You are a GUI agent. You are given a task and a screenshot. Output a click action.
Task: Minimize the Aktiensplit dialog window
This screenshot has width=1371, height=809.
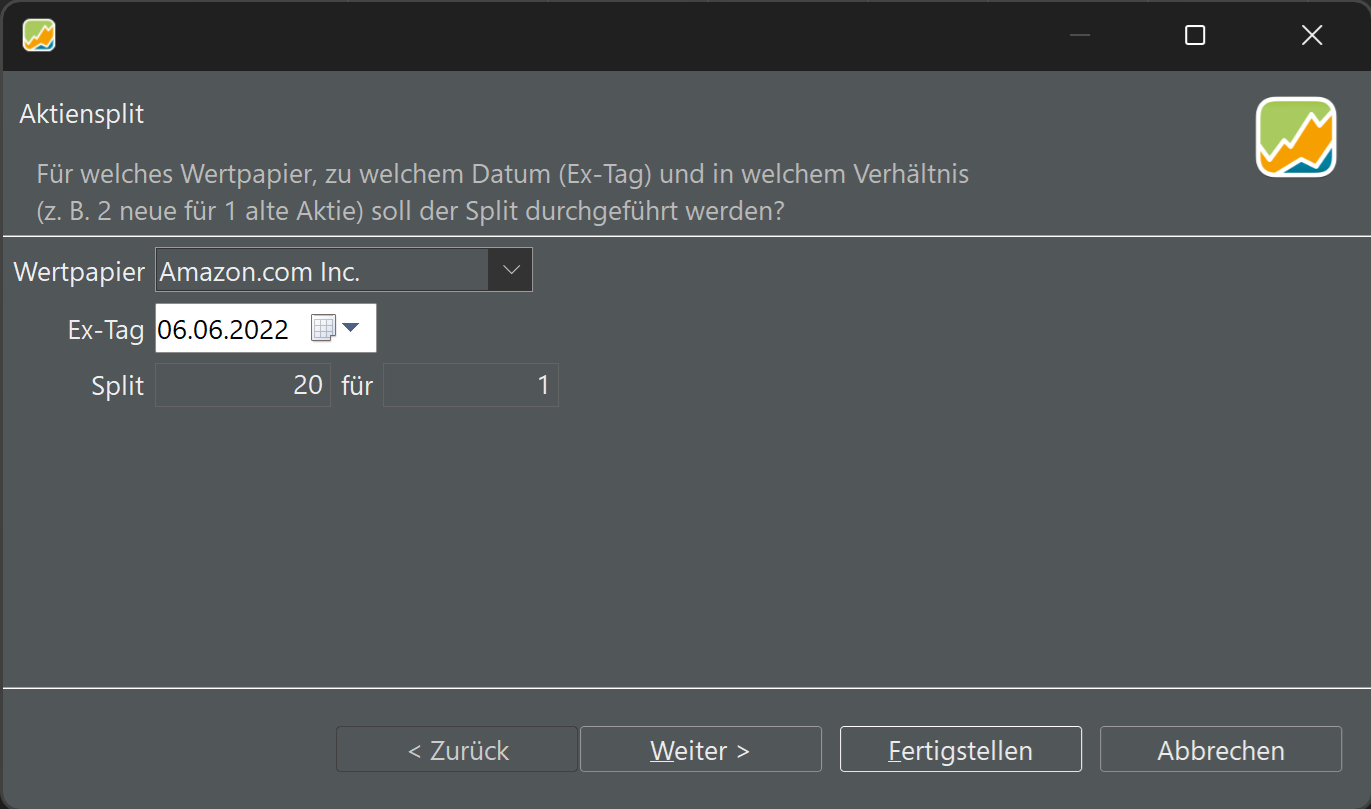pyautogui.click(x=1080, y=35)
